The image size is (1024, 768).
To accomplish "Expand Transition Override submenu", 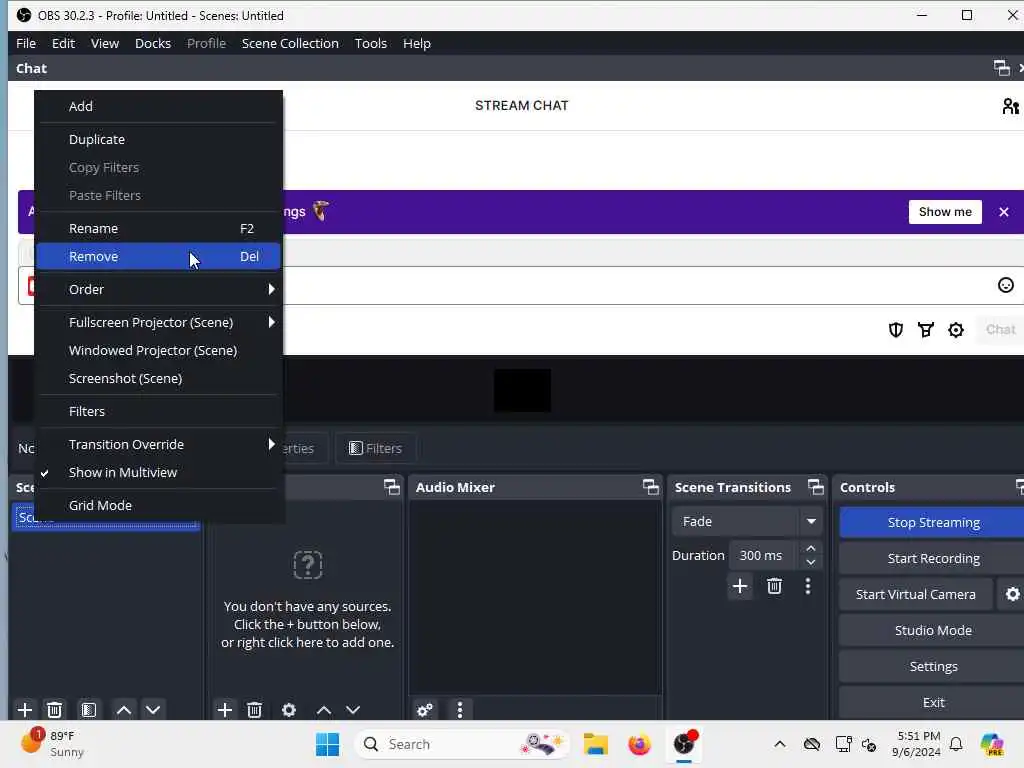I will (x=159, y=444).
